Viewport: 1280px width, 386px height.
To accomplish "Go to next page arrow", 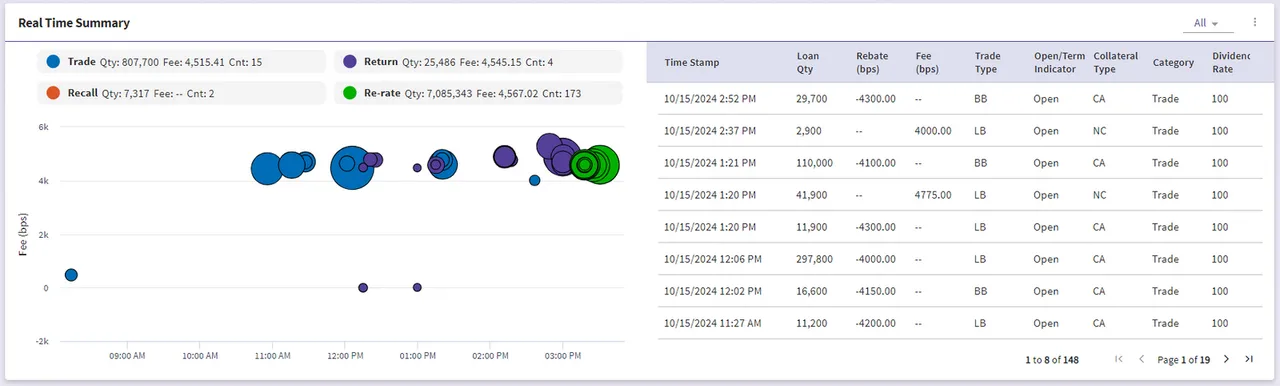I will click(1226, 359).
